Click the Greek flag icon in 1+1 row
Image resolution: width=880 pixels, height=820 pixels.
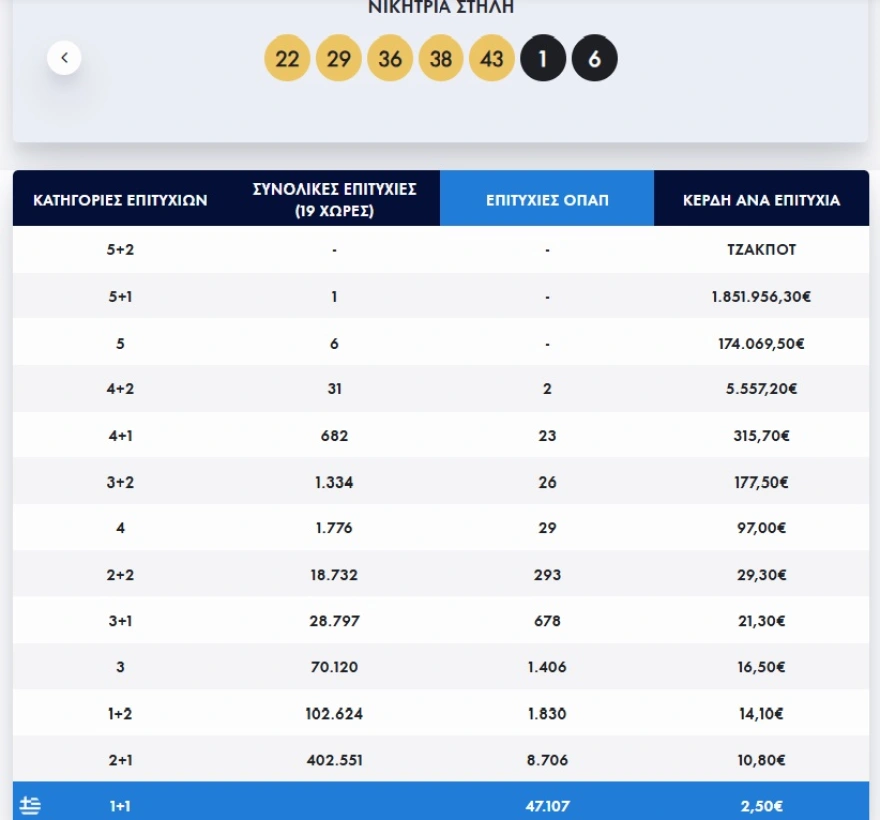click(x=30, y=806)
